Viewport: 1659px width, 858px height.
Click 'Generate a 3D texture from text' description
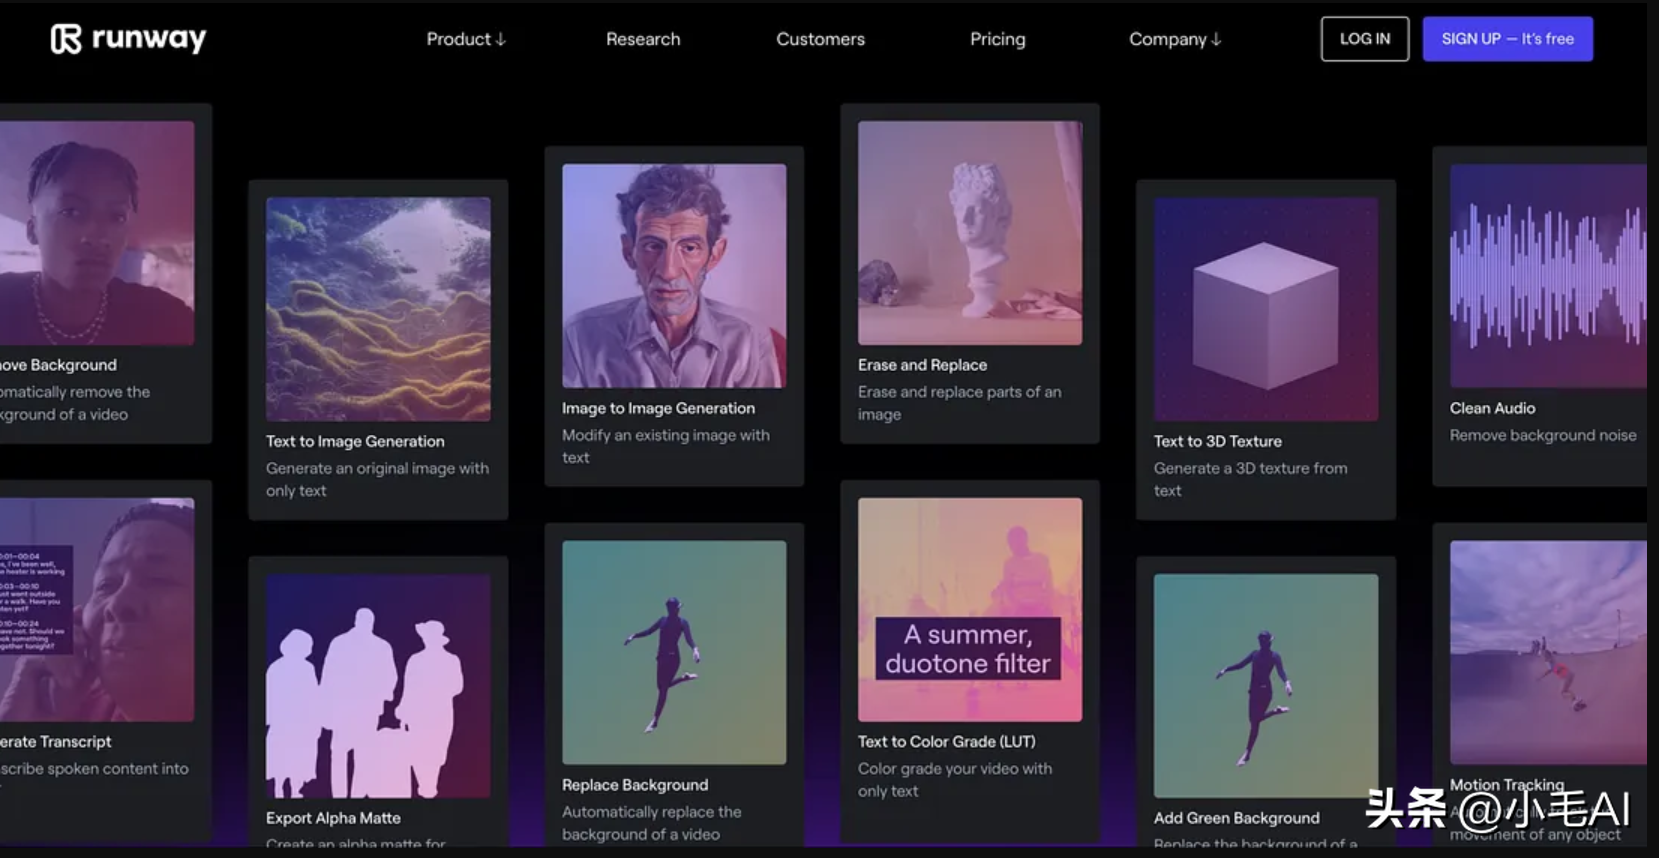1250,479
